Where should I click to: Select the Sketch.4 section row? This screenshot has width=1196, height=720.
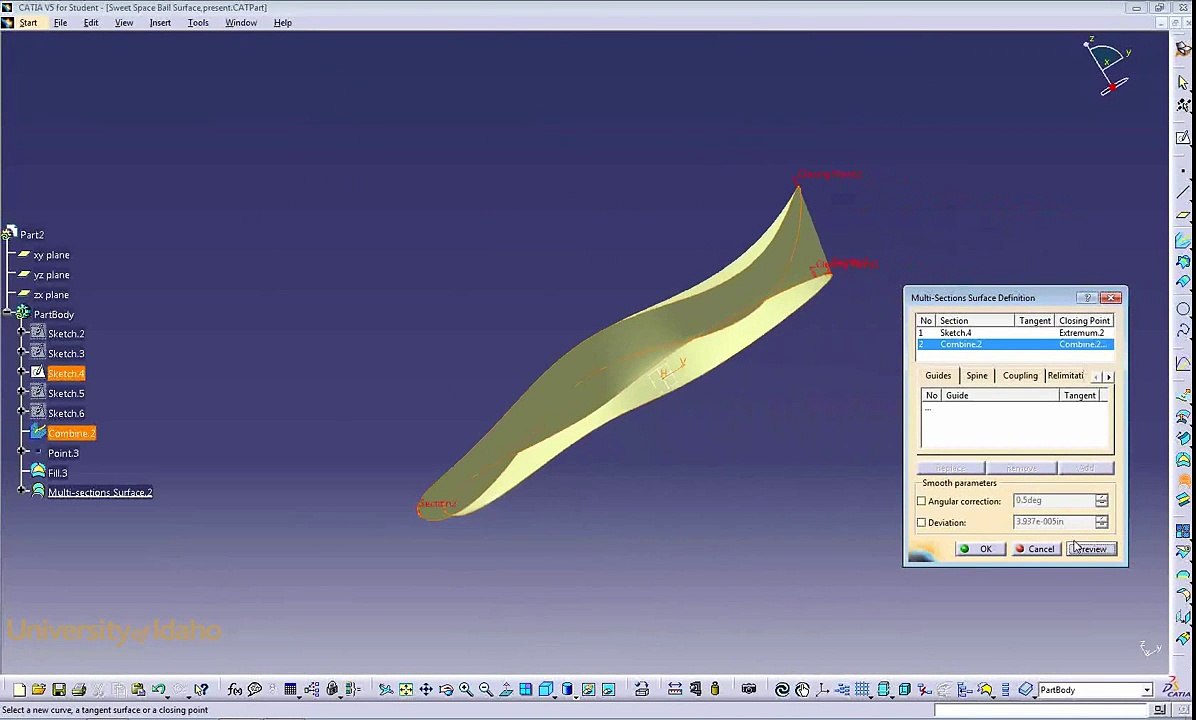coord(1014,333)
